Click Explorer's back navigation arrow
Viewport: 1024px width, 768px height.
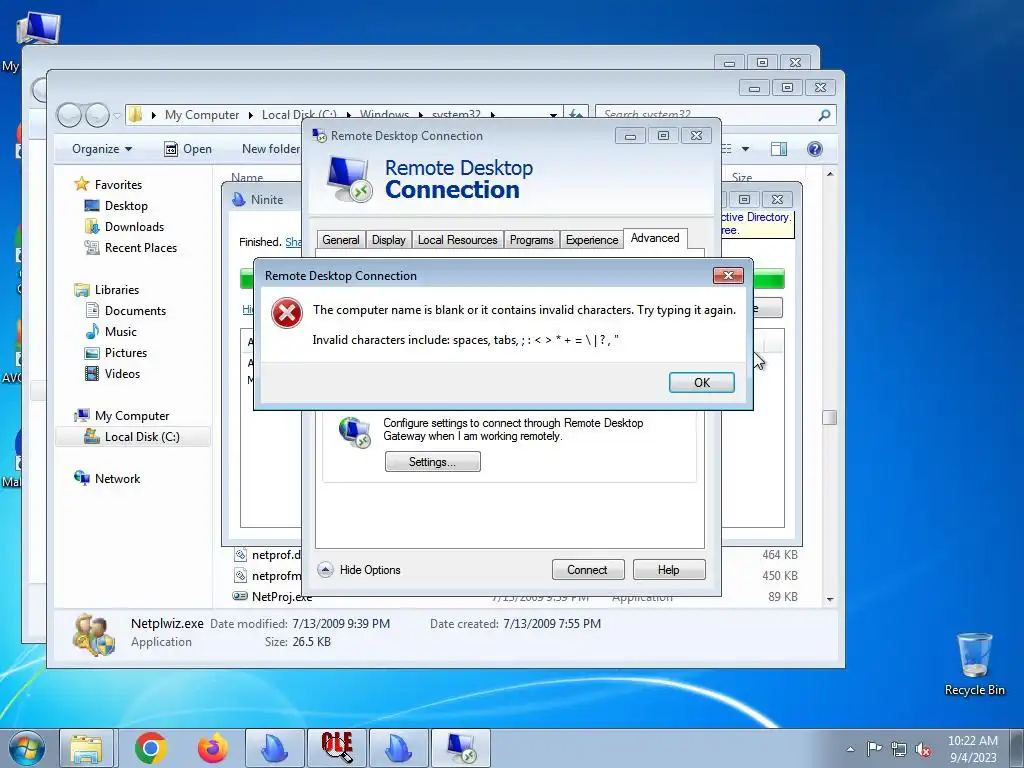click(x=69, y=116)
